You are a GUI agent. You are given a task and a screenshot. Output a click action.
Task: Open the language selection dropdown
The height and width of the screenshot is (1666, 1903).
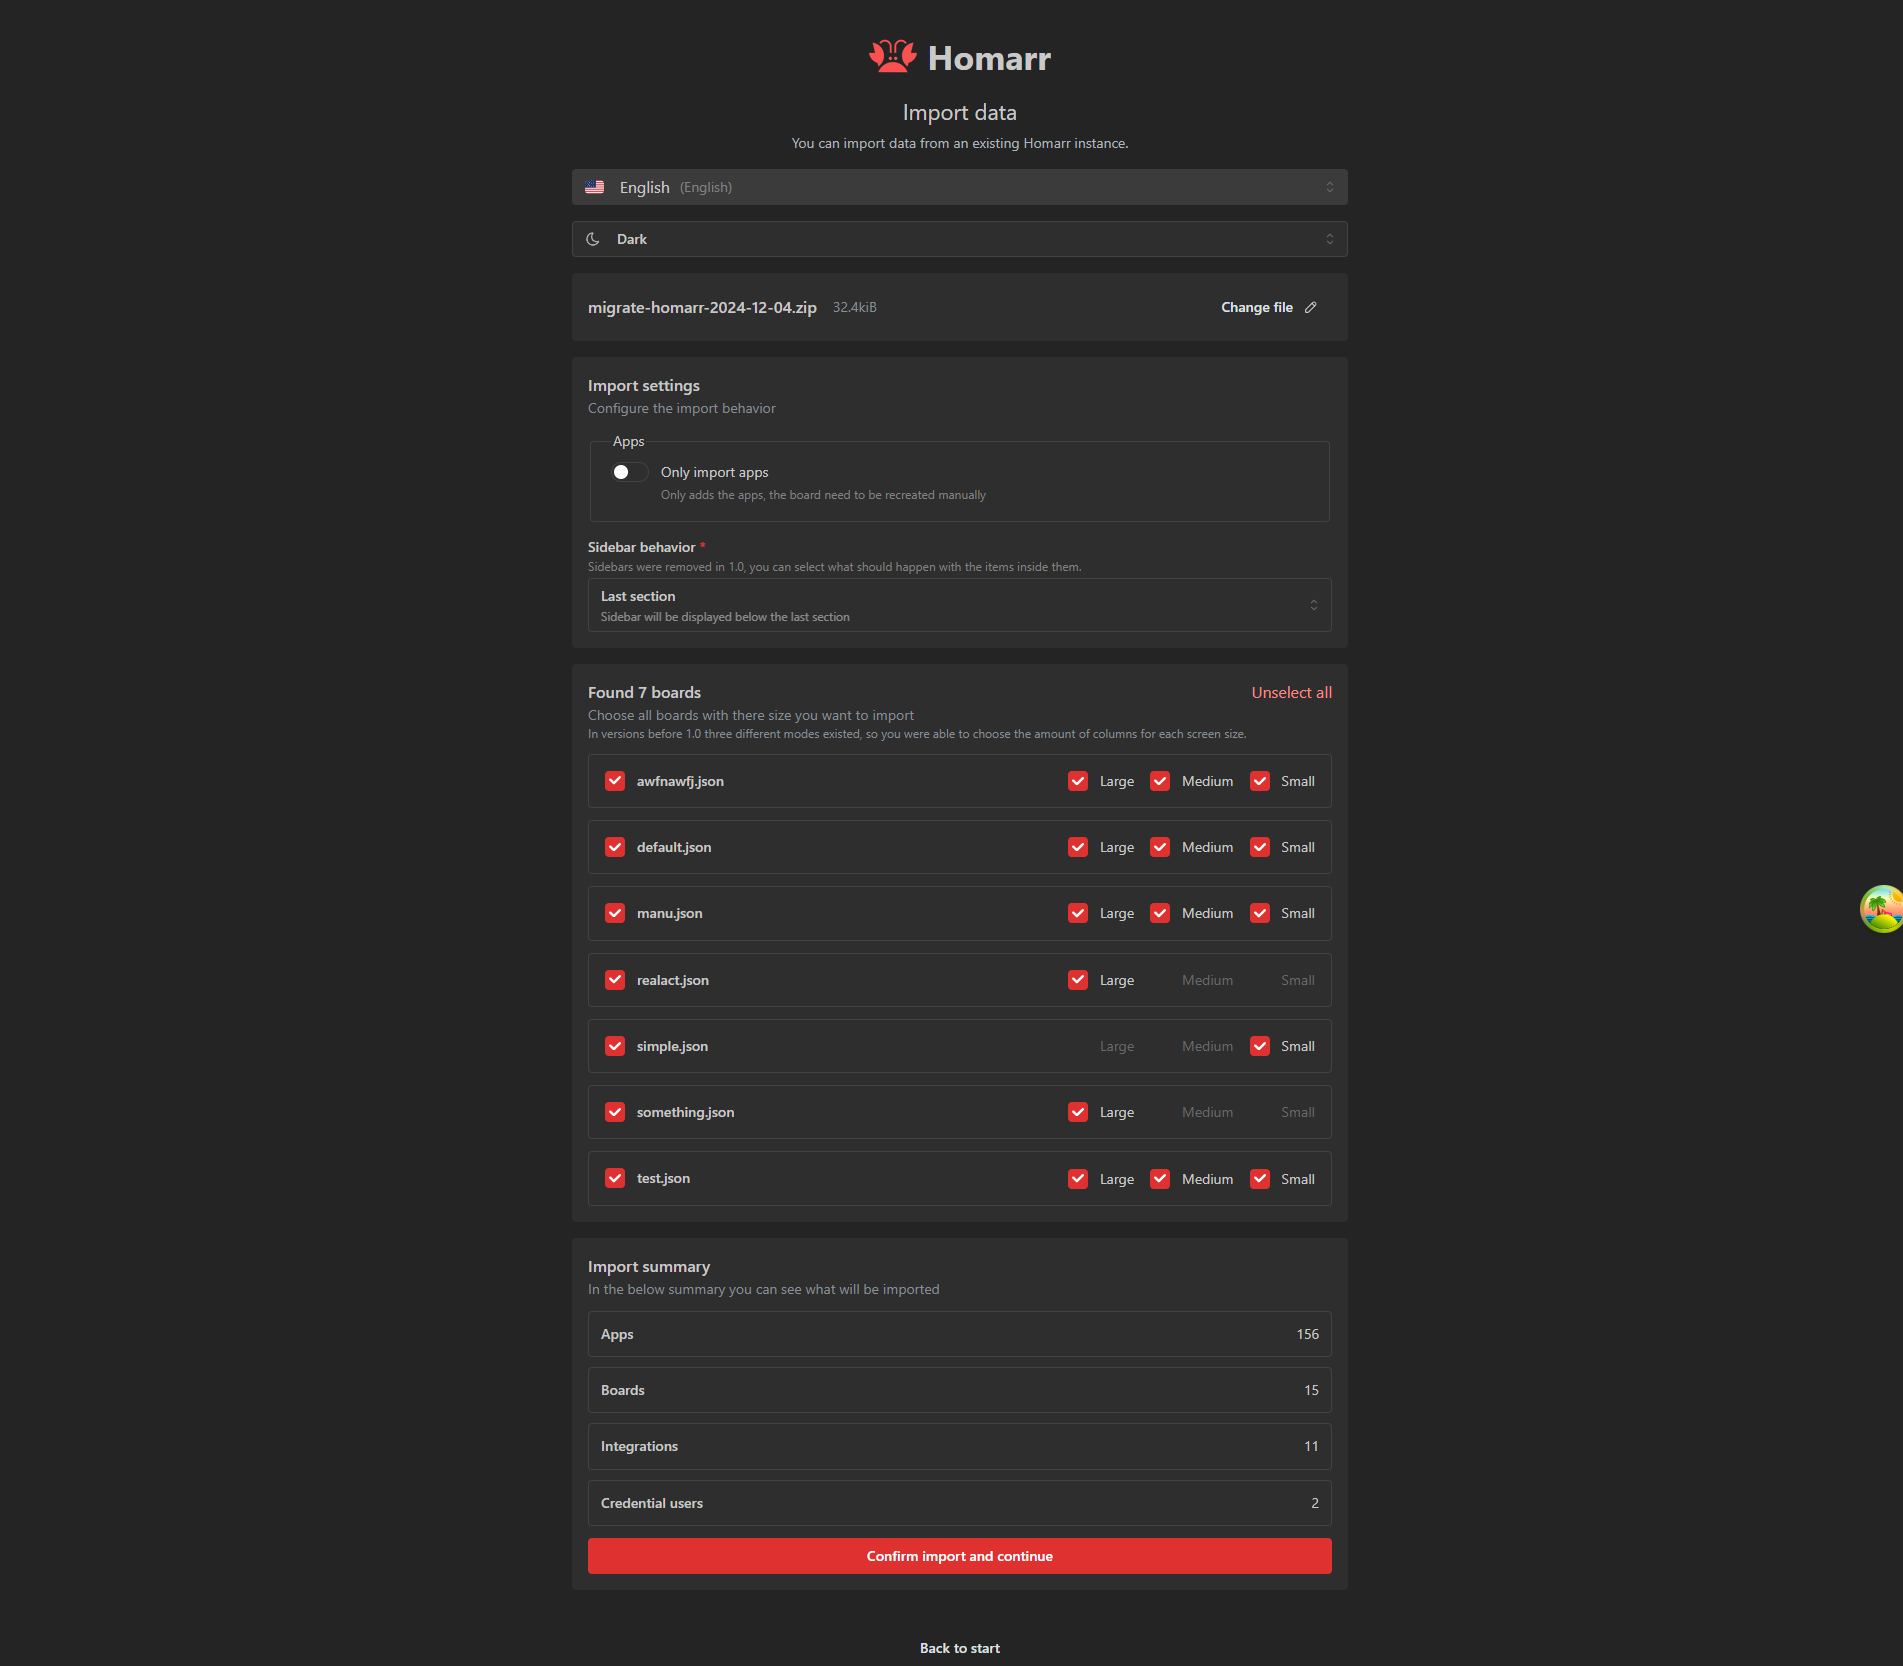(959, 186)
